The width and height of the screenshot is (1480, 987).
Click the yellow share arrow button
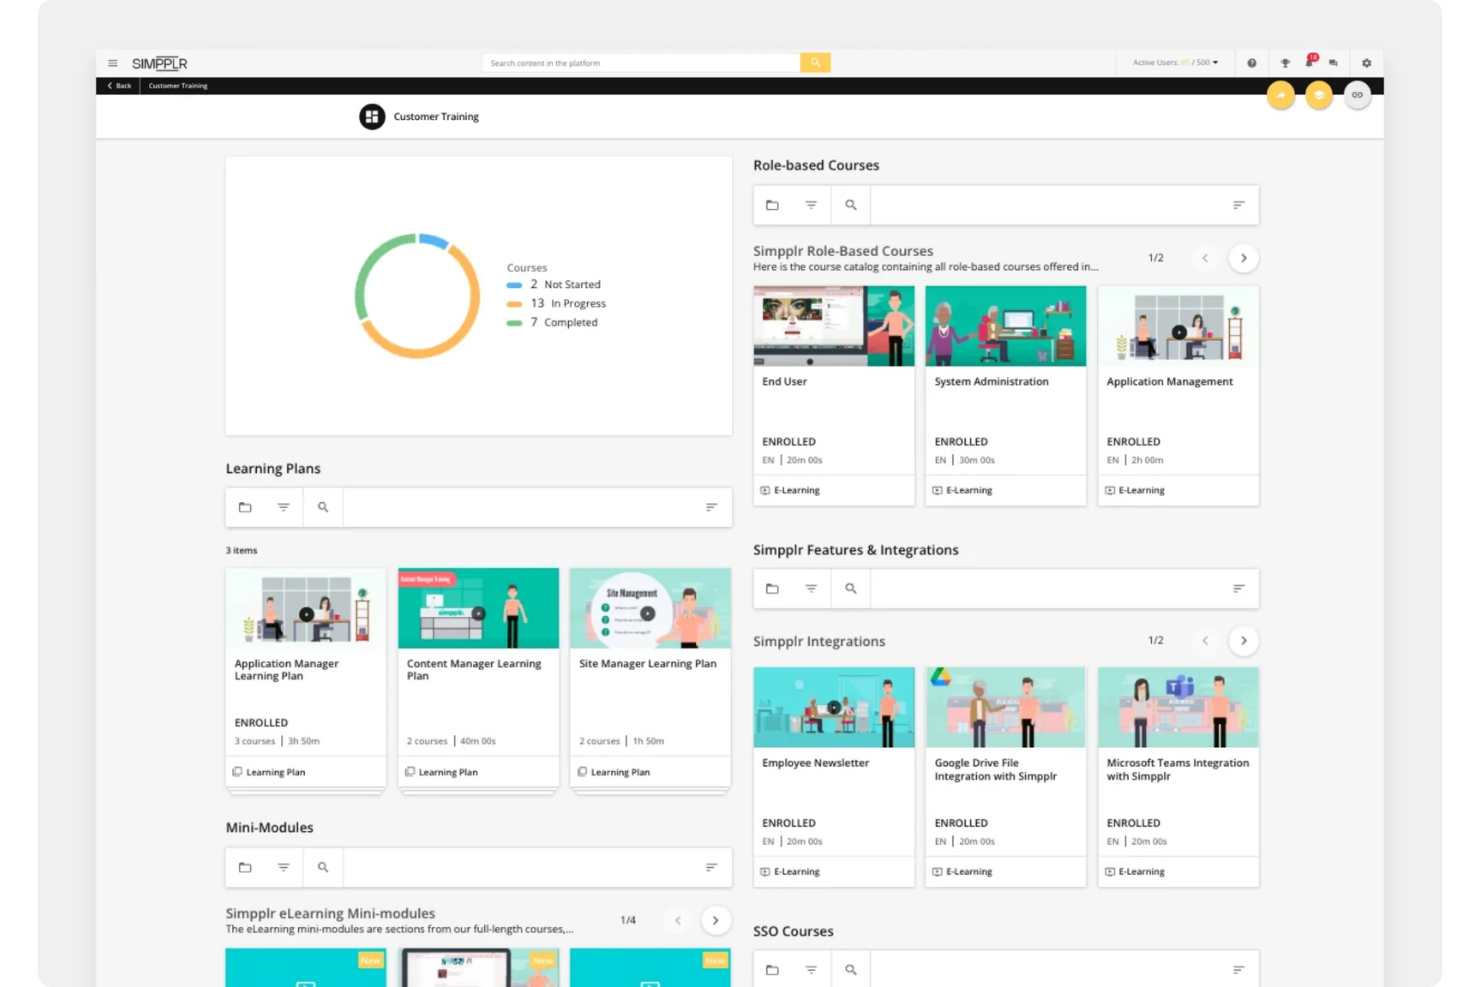click(1282, 95)
